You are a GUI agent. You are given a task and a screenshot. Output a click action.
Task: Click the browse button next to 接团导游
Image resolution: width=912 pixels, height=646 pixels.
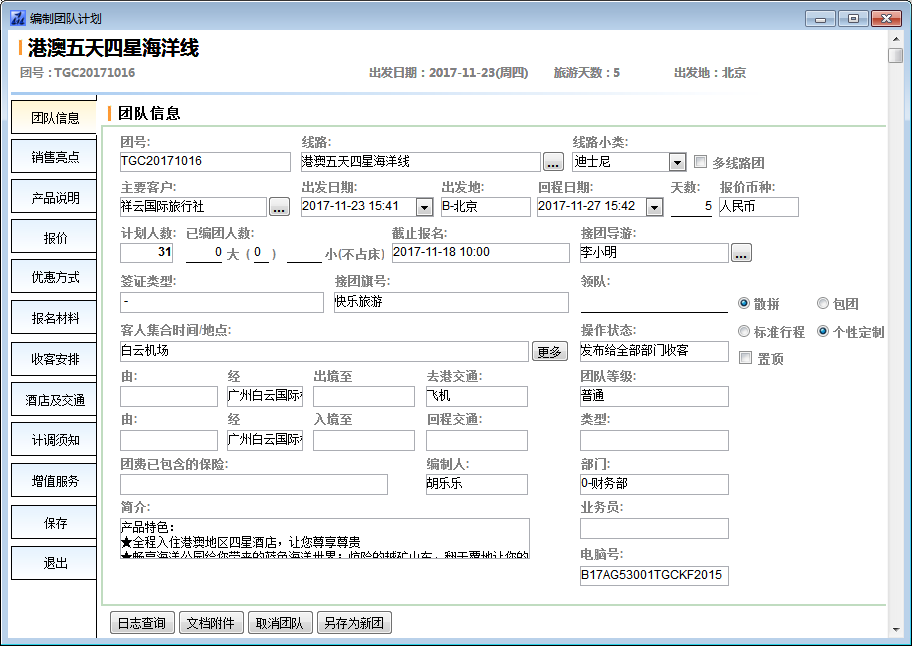(x=741, y=253)
